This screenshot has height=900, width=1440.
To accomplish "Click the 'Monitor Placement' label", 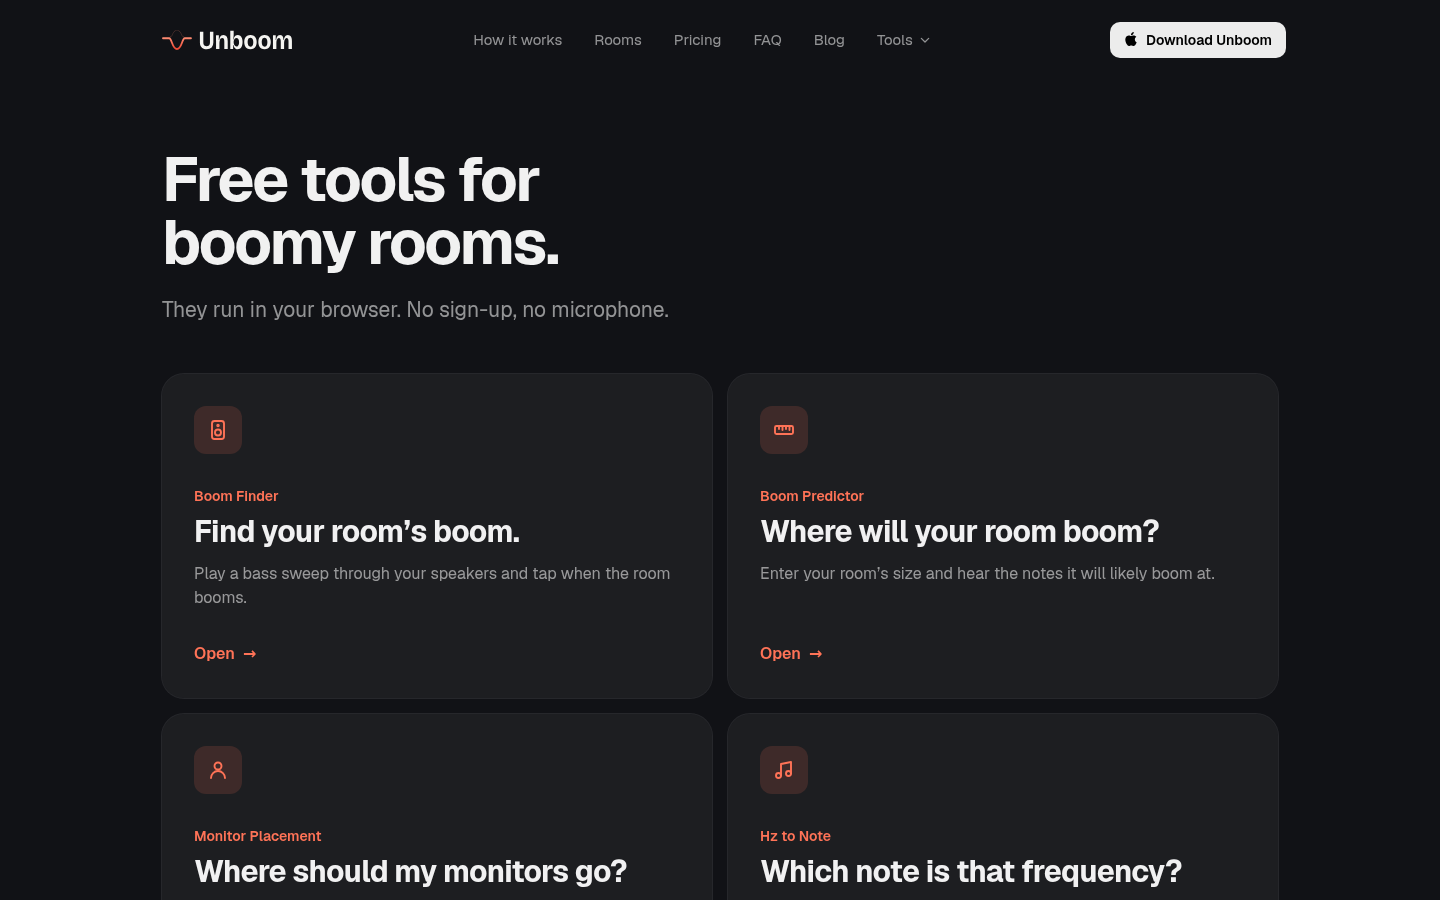I will pyautogui.click(x=258, y=836).
